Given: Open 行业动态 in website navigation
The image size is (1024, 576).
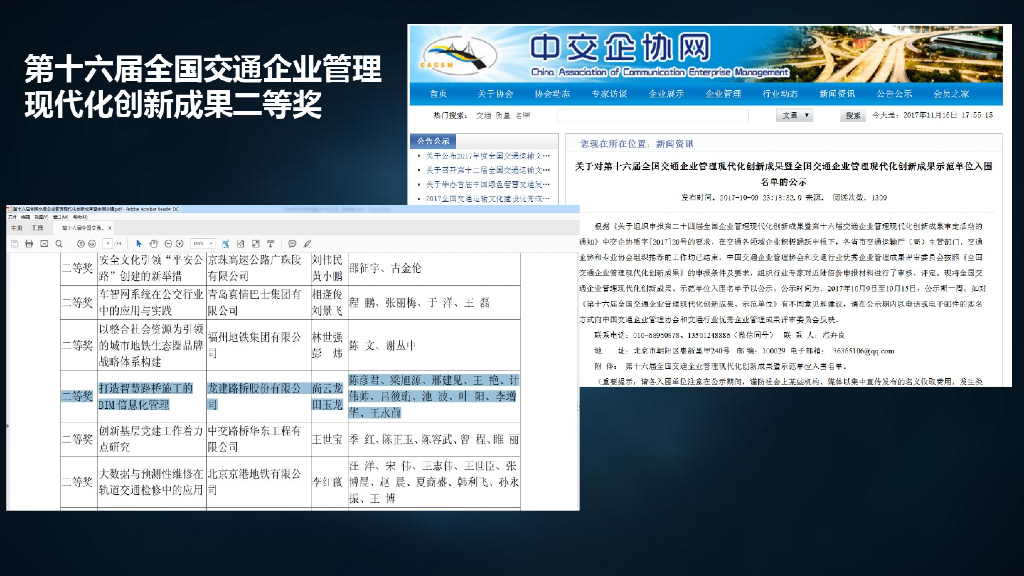Looking at the screenshot, I should [780, 94].
